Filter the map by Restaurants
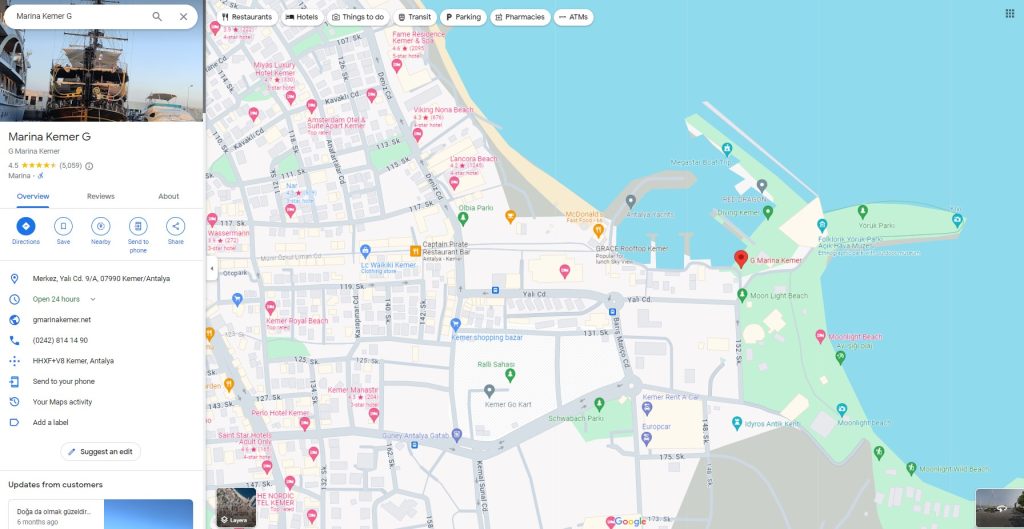Screen dimensions: 1024x529 (x=246, y=17)
